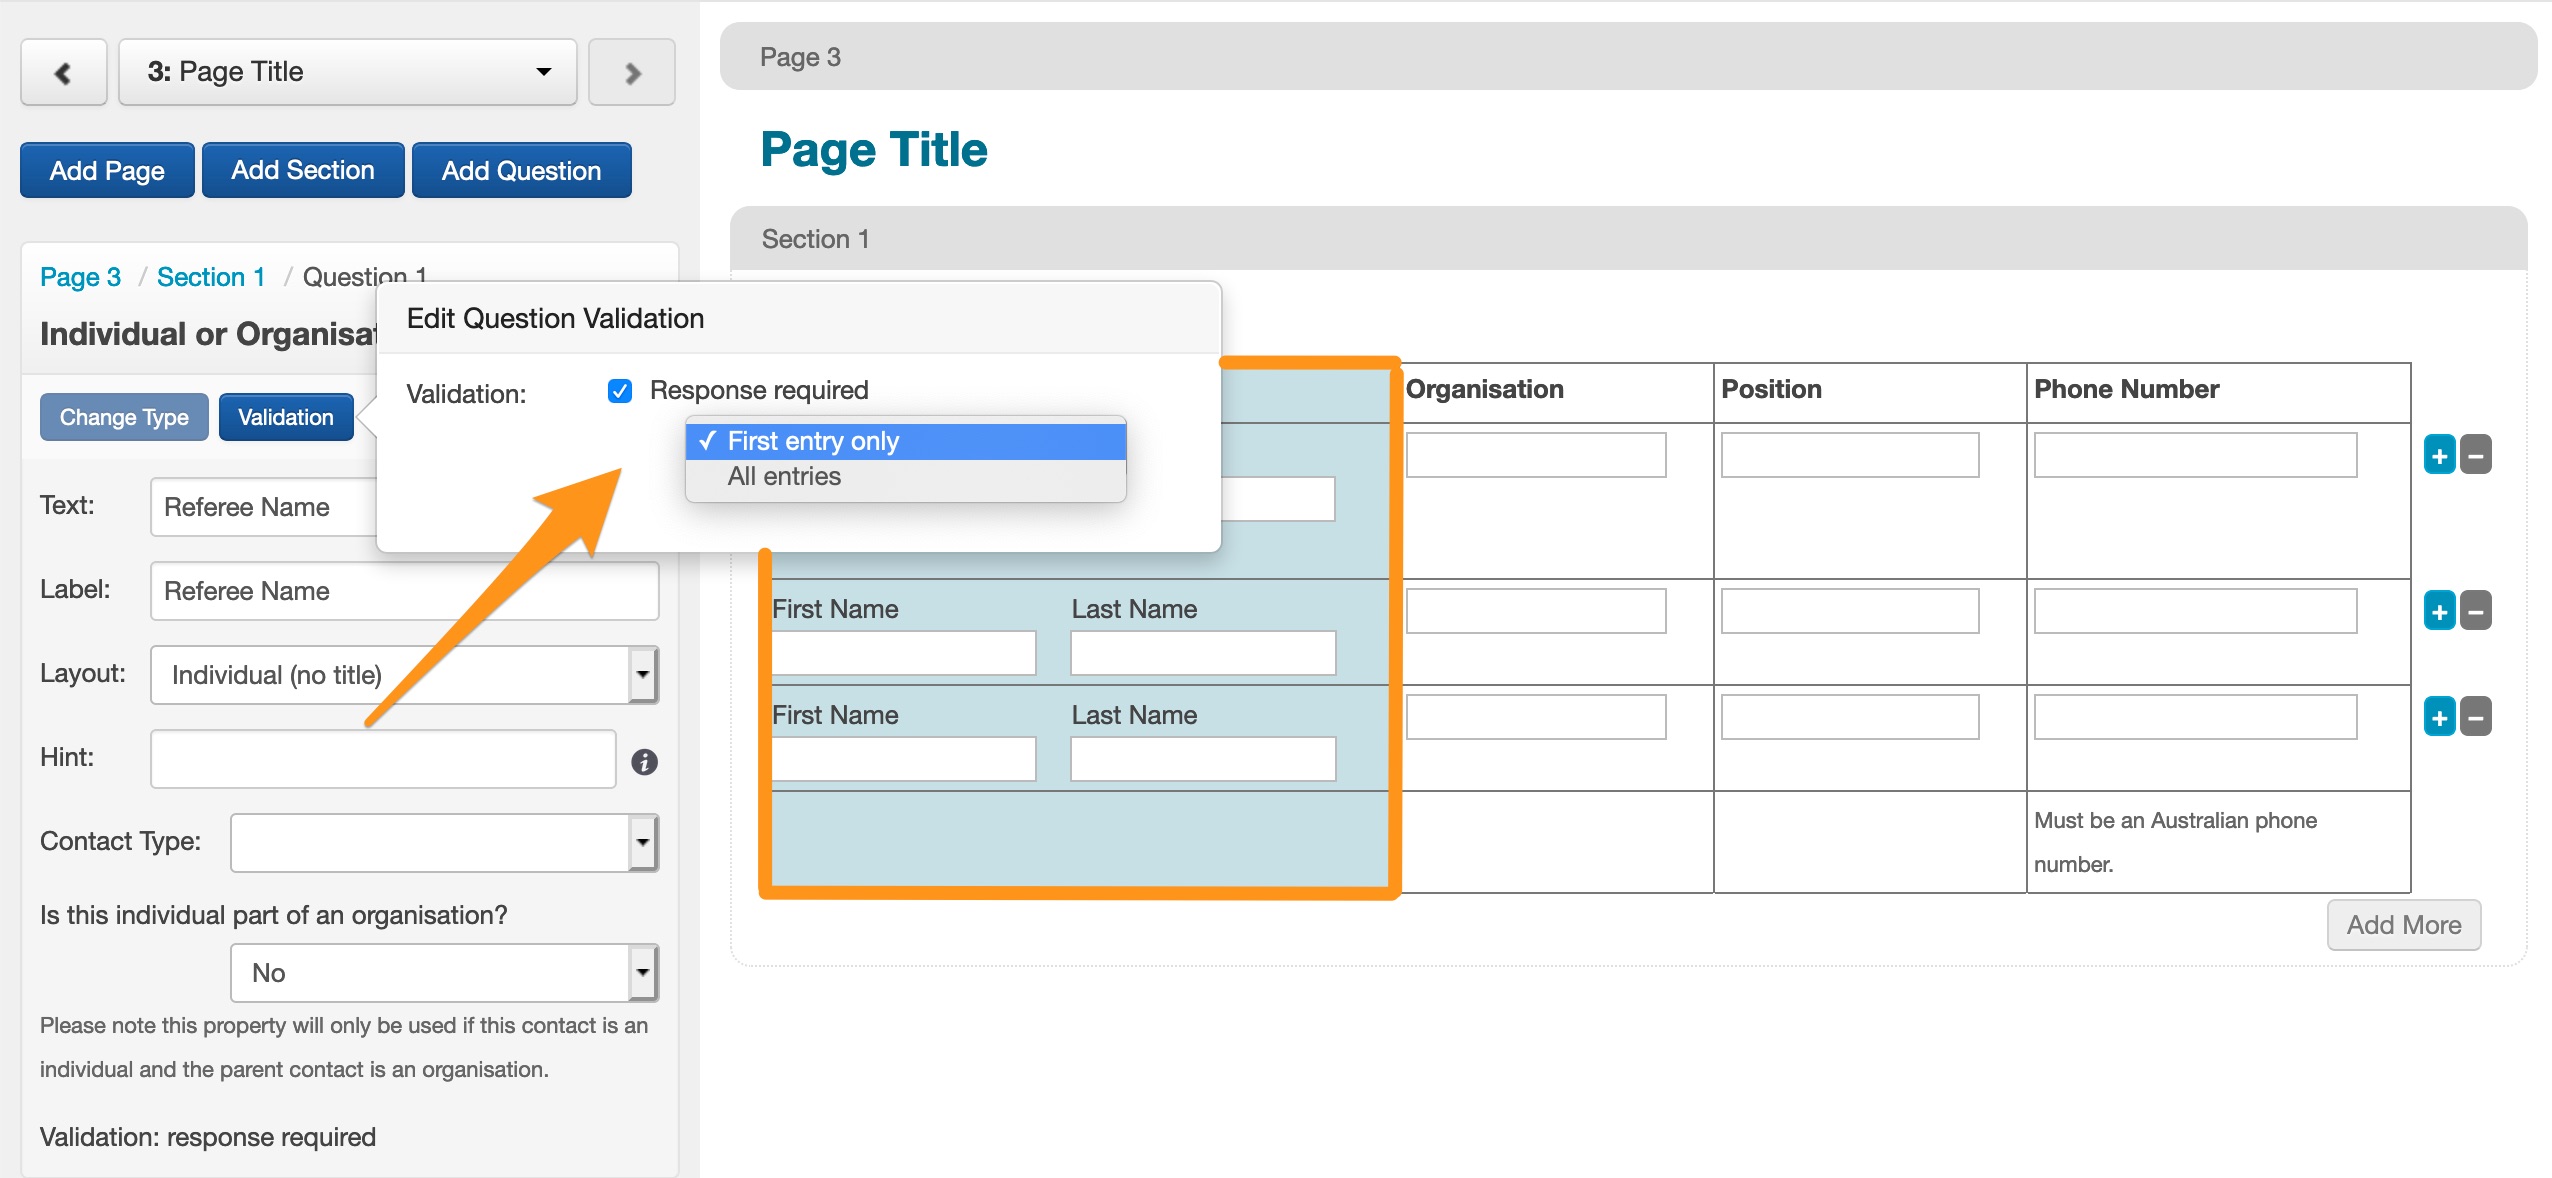Choose 'First entry only' option
This screenshot has height=1178, width=2552.
pos(812,441)
